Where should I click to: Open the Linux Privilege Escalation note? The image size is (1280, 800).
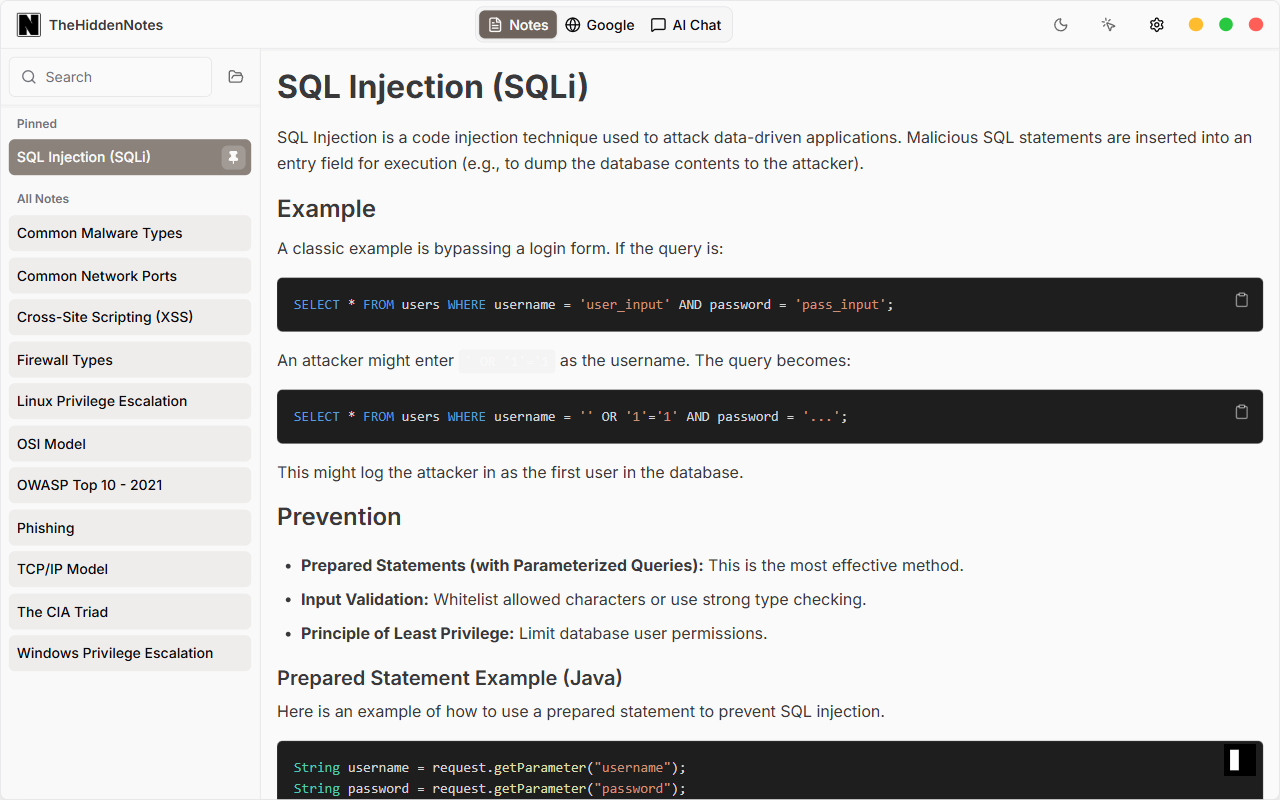pyautogui.click(x=130, y=401)
